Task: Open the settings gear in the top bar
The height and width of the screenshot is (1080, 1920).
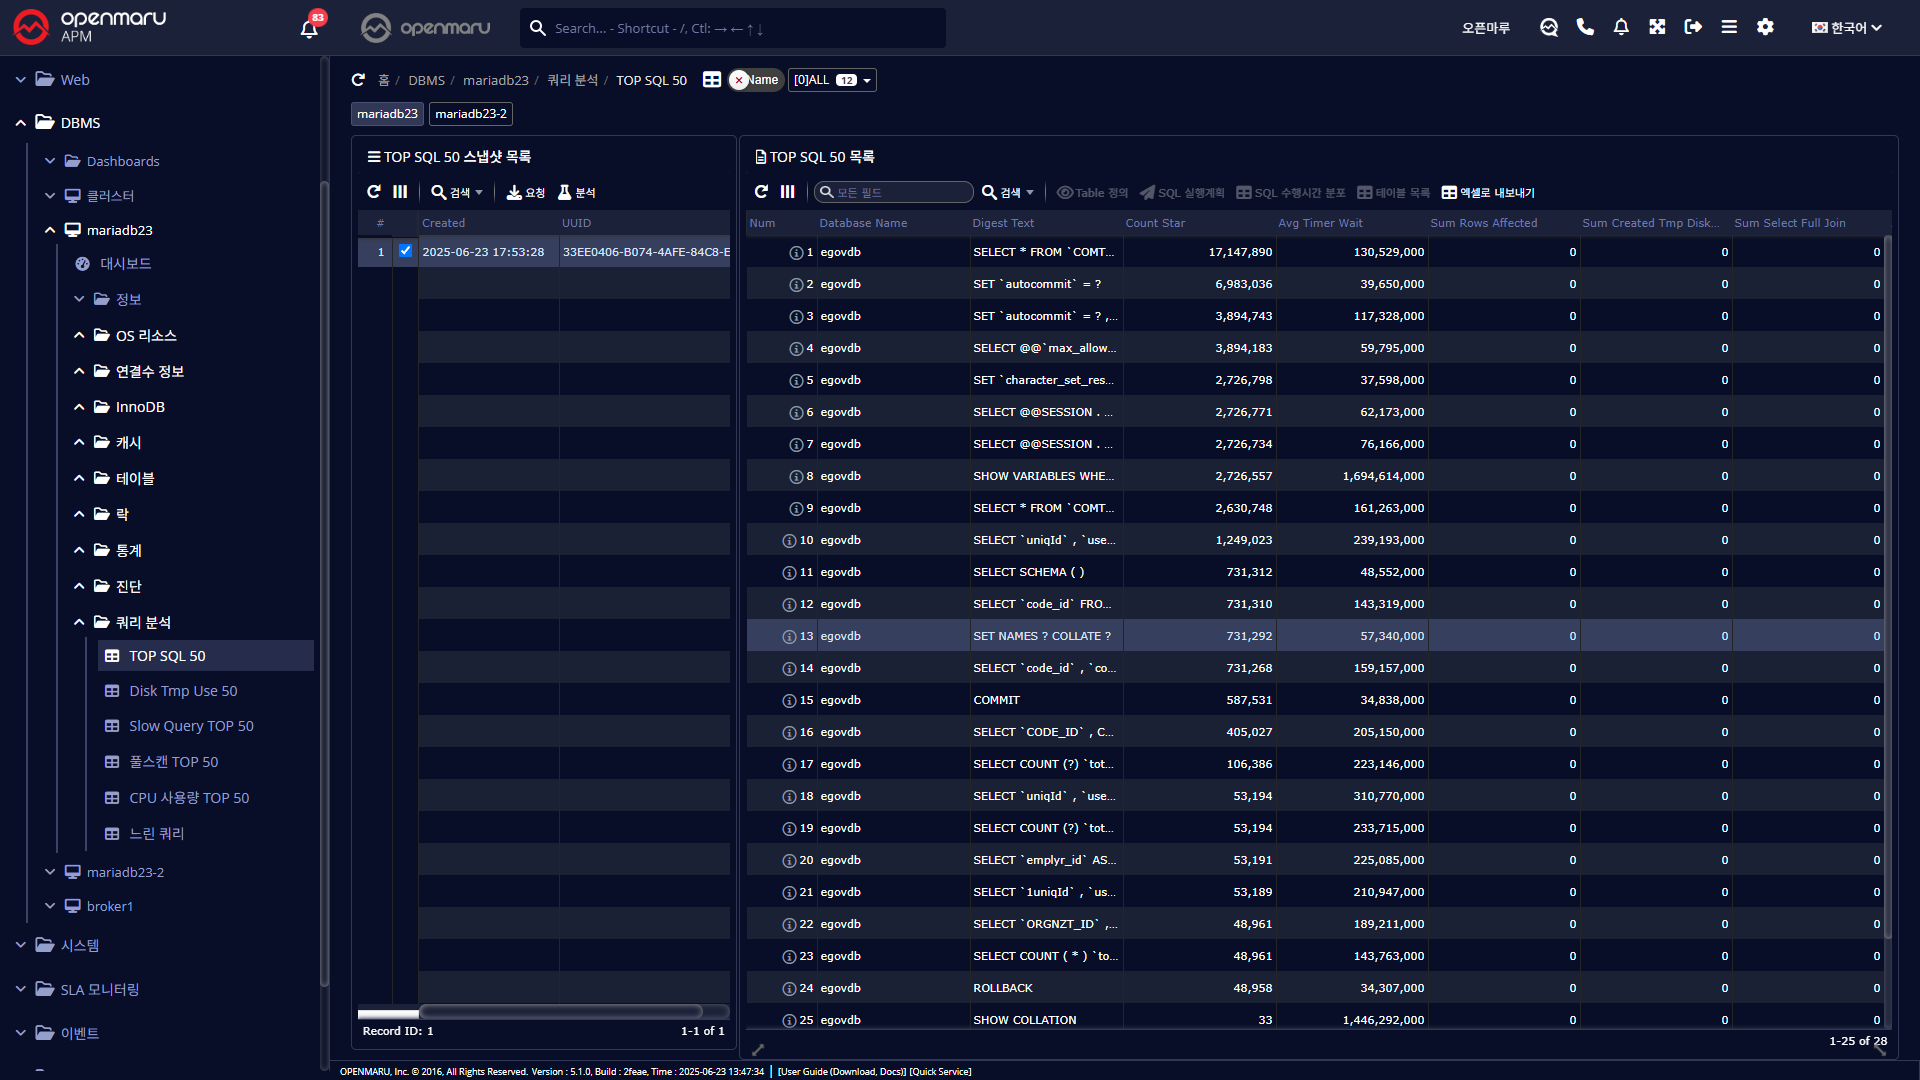Action: pyautogui.click(x=1765, y=27)
